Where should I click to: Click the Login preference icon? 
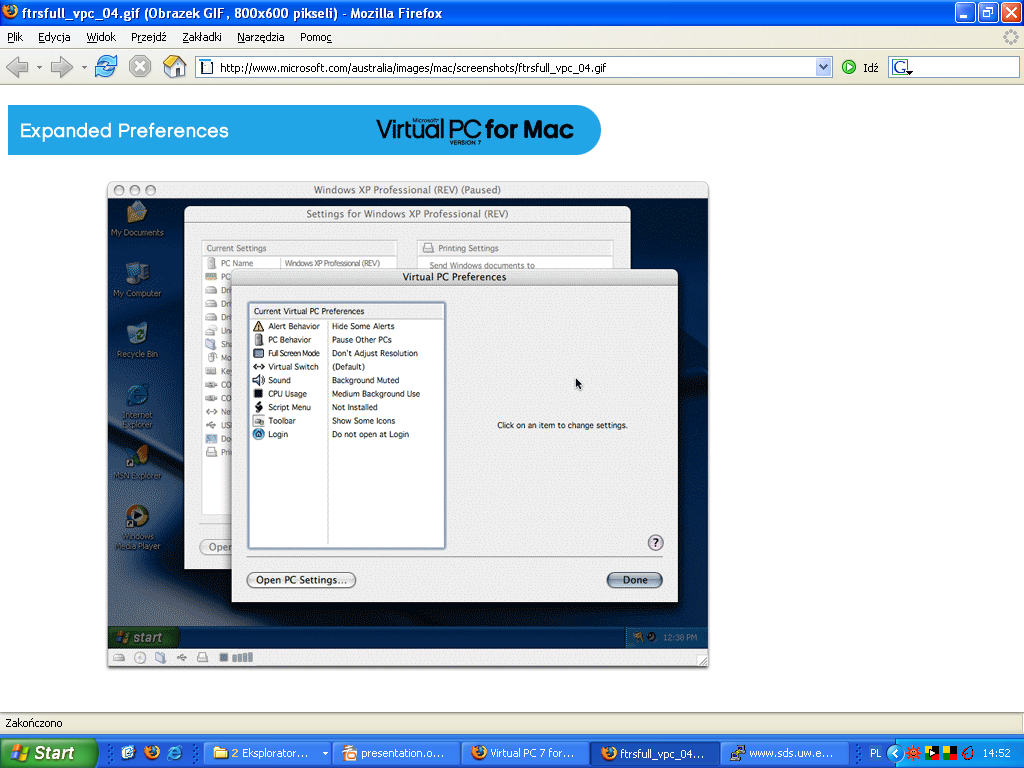pos(259,434)
